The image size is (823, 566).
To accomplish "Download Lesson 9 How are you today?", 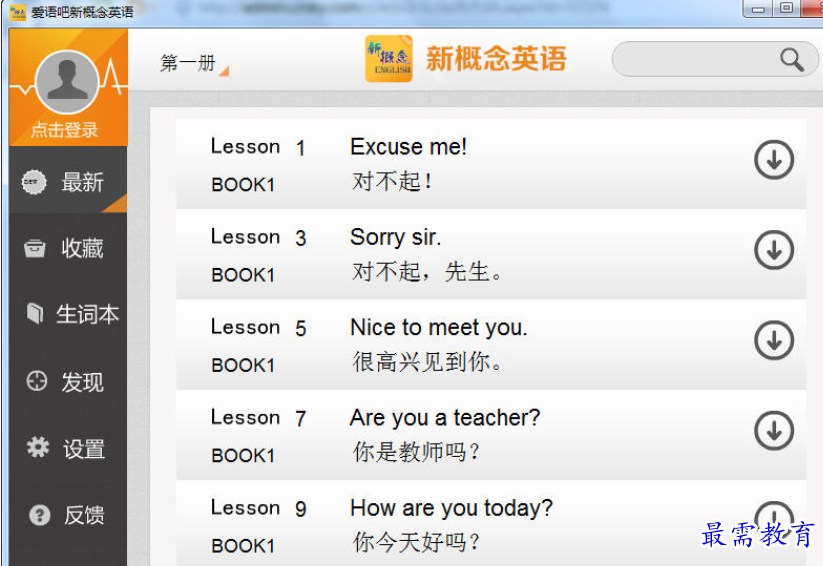I will 774,521.
